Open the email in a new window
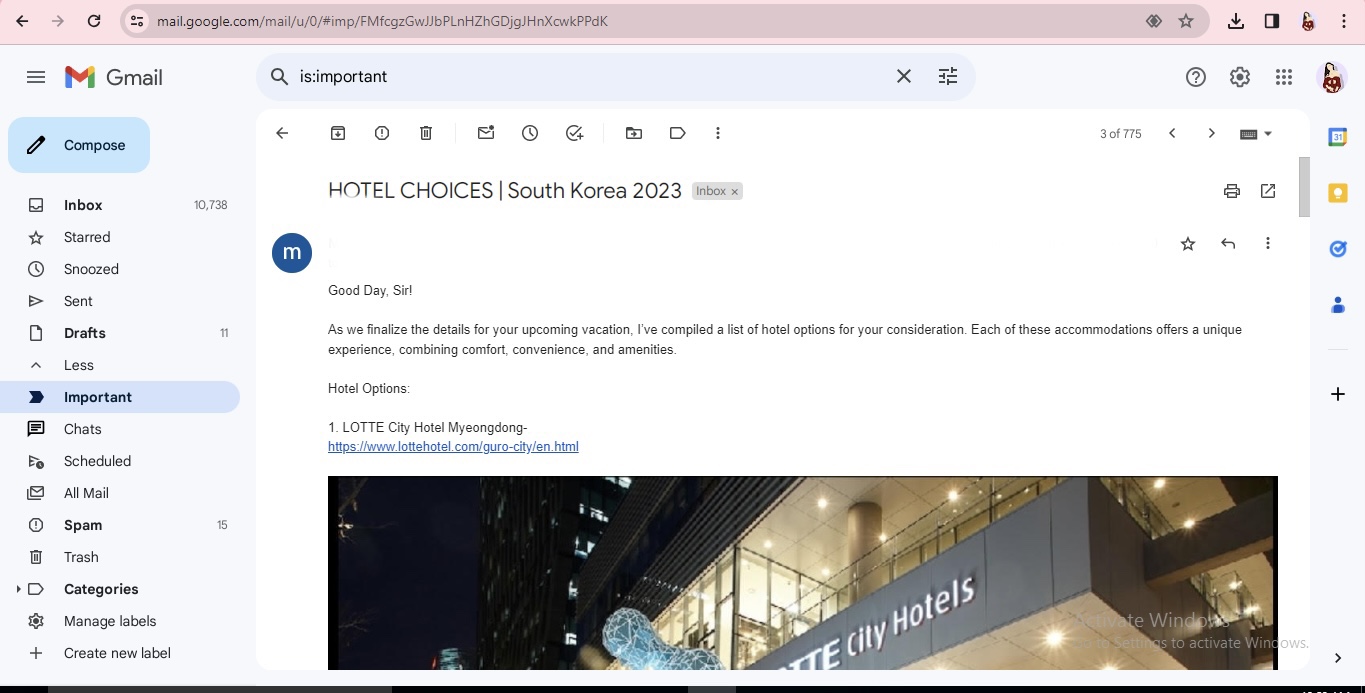The height and width of the screenshot is (693, 1365). tap(1268, 191)
